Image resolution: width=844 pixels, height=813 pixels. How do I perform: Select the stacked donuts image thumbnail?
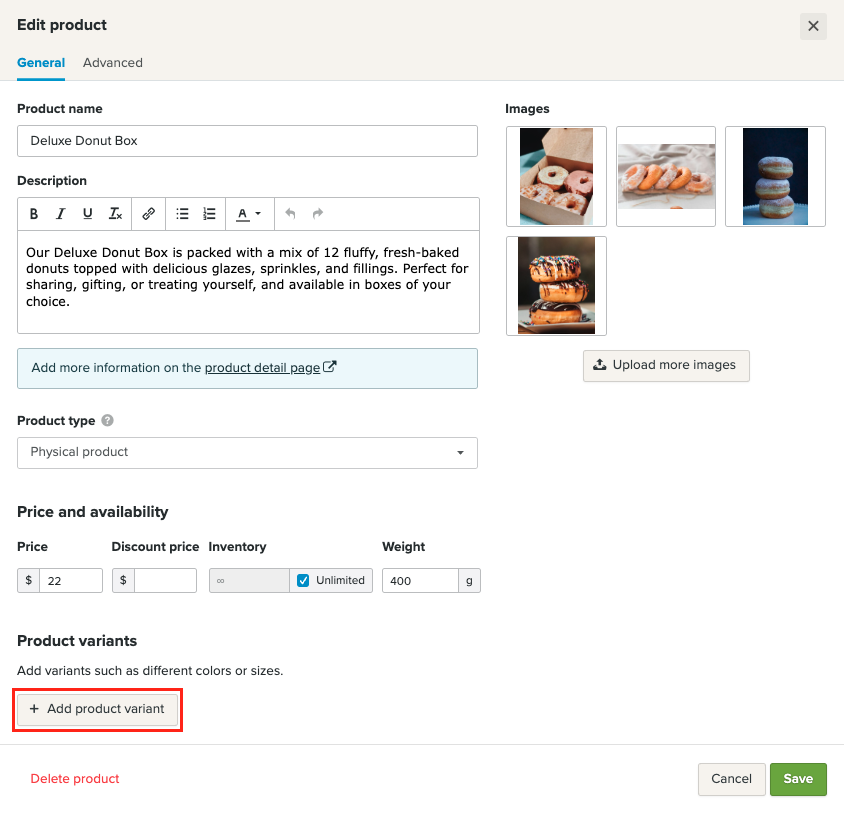point(556,286)
